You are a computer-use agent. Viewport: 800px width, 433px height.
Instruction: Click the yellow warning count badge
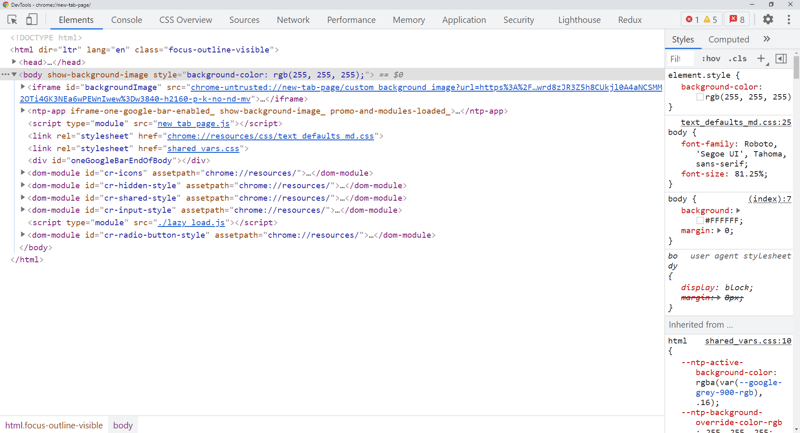pos(710,19)
